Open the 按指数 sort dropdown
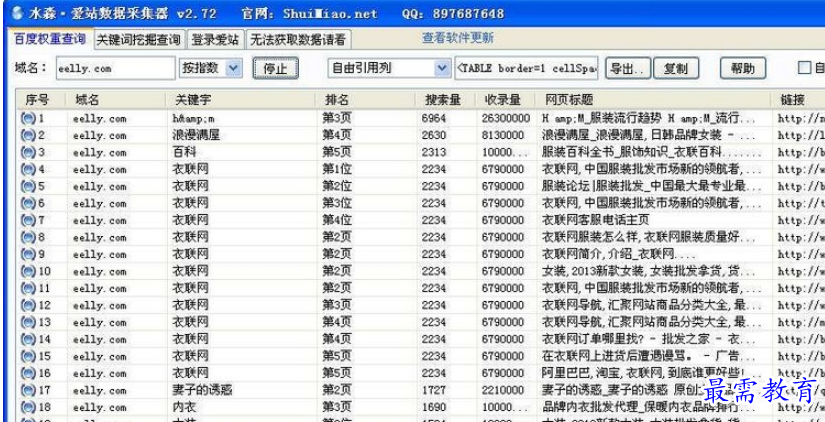The width and height of the screenshot is (825, 422). pos(234,68)
